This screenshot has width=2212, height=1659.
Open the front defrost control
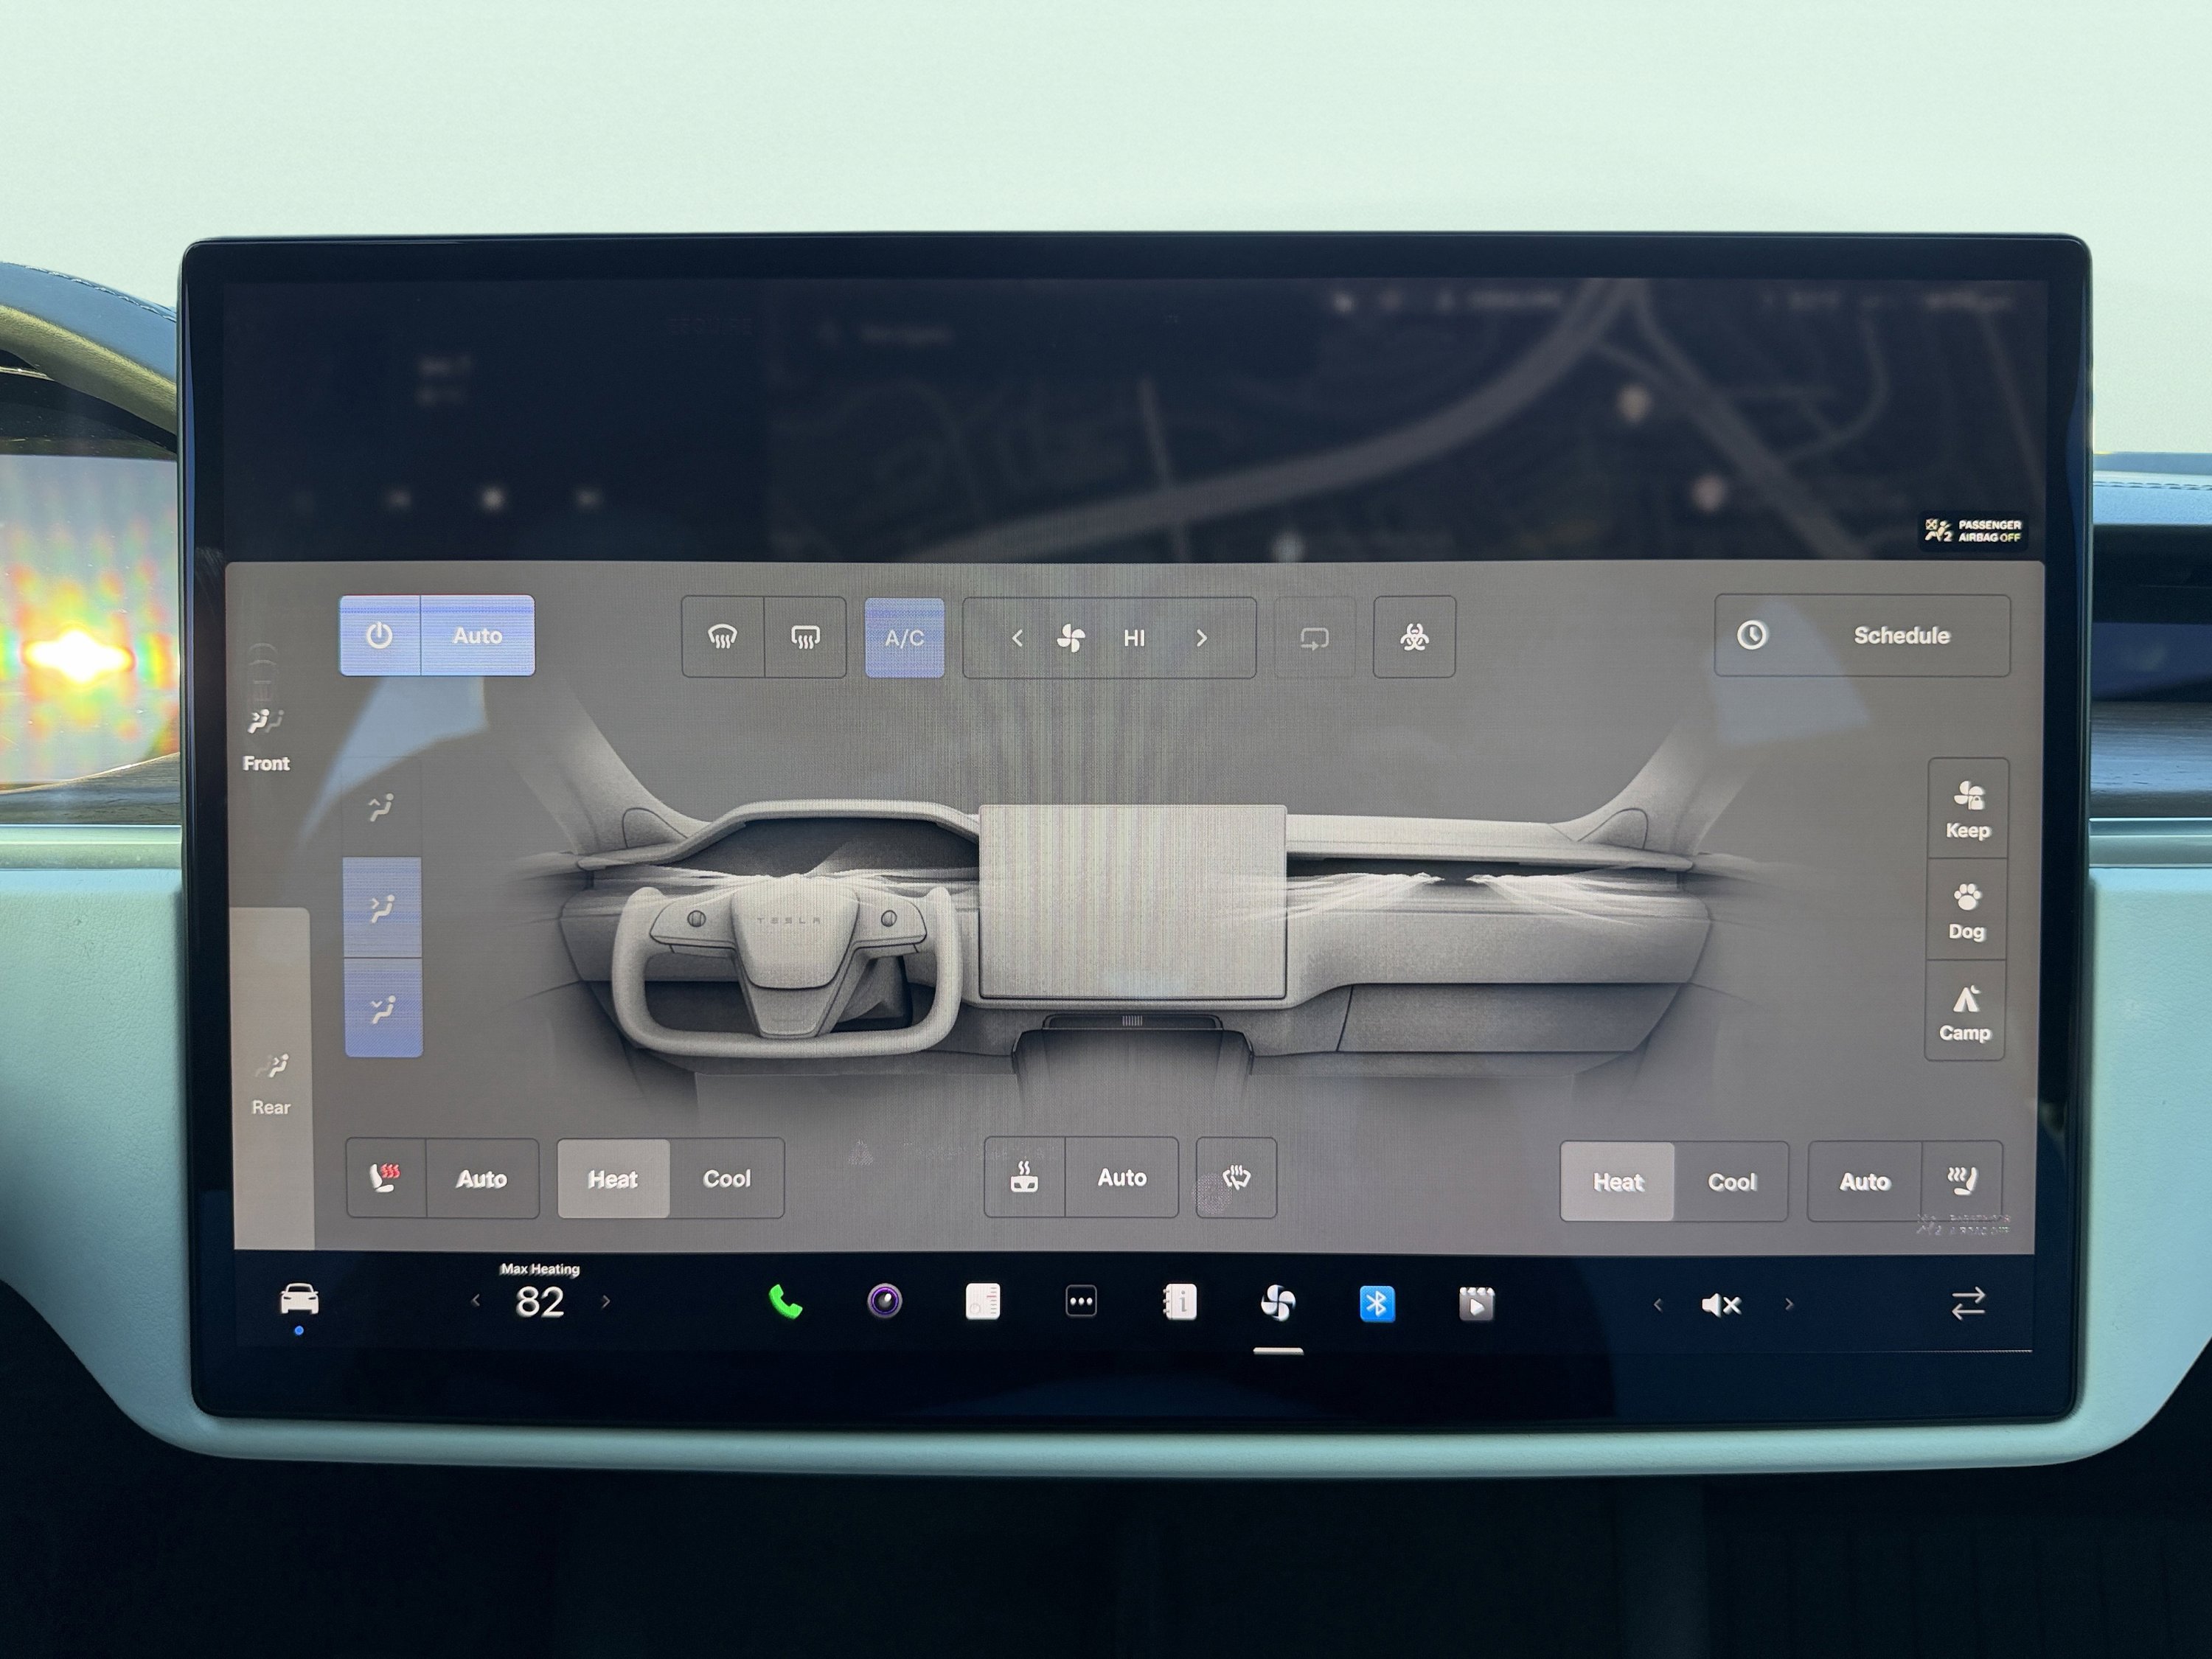(722, 637)
